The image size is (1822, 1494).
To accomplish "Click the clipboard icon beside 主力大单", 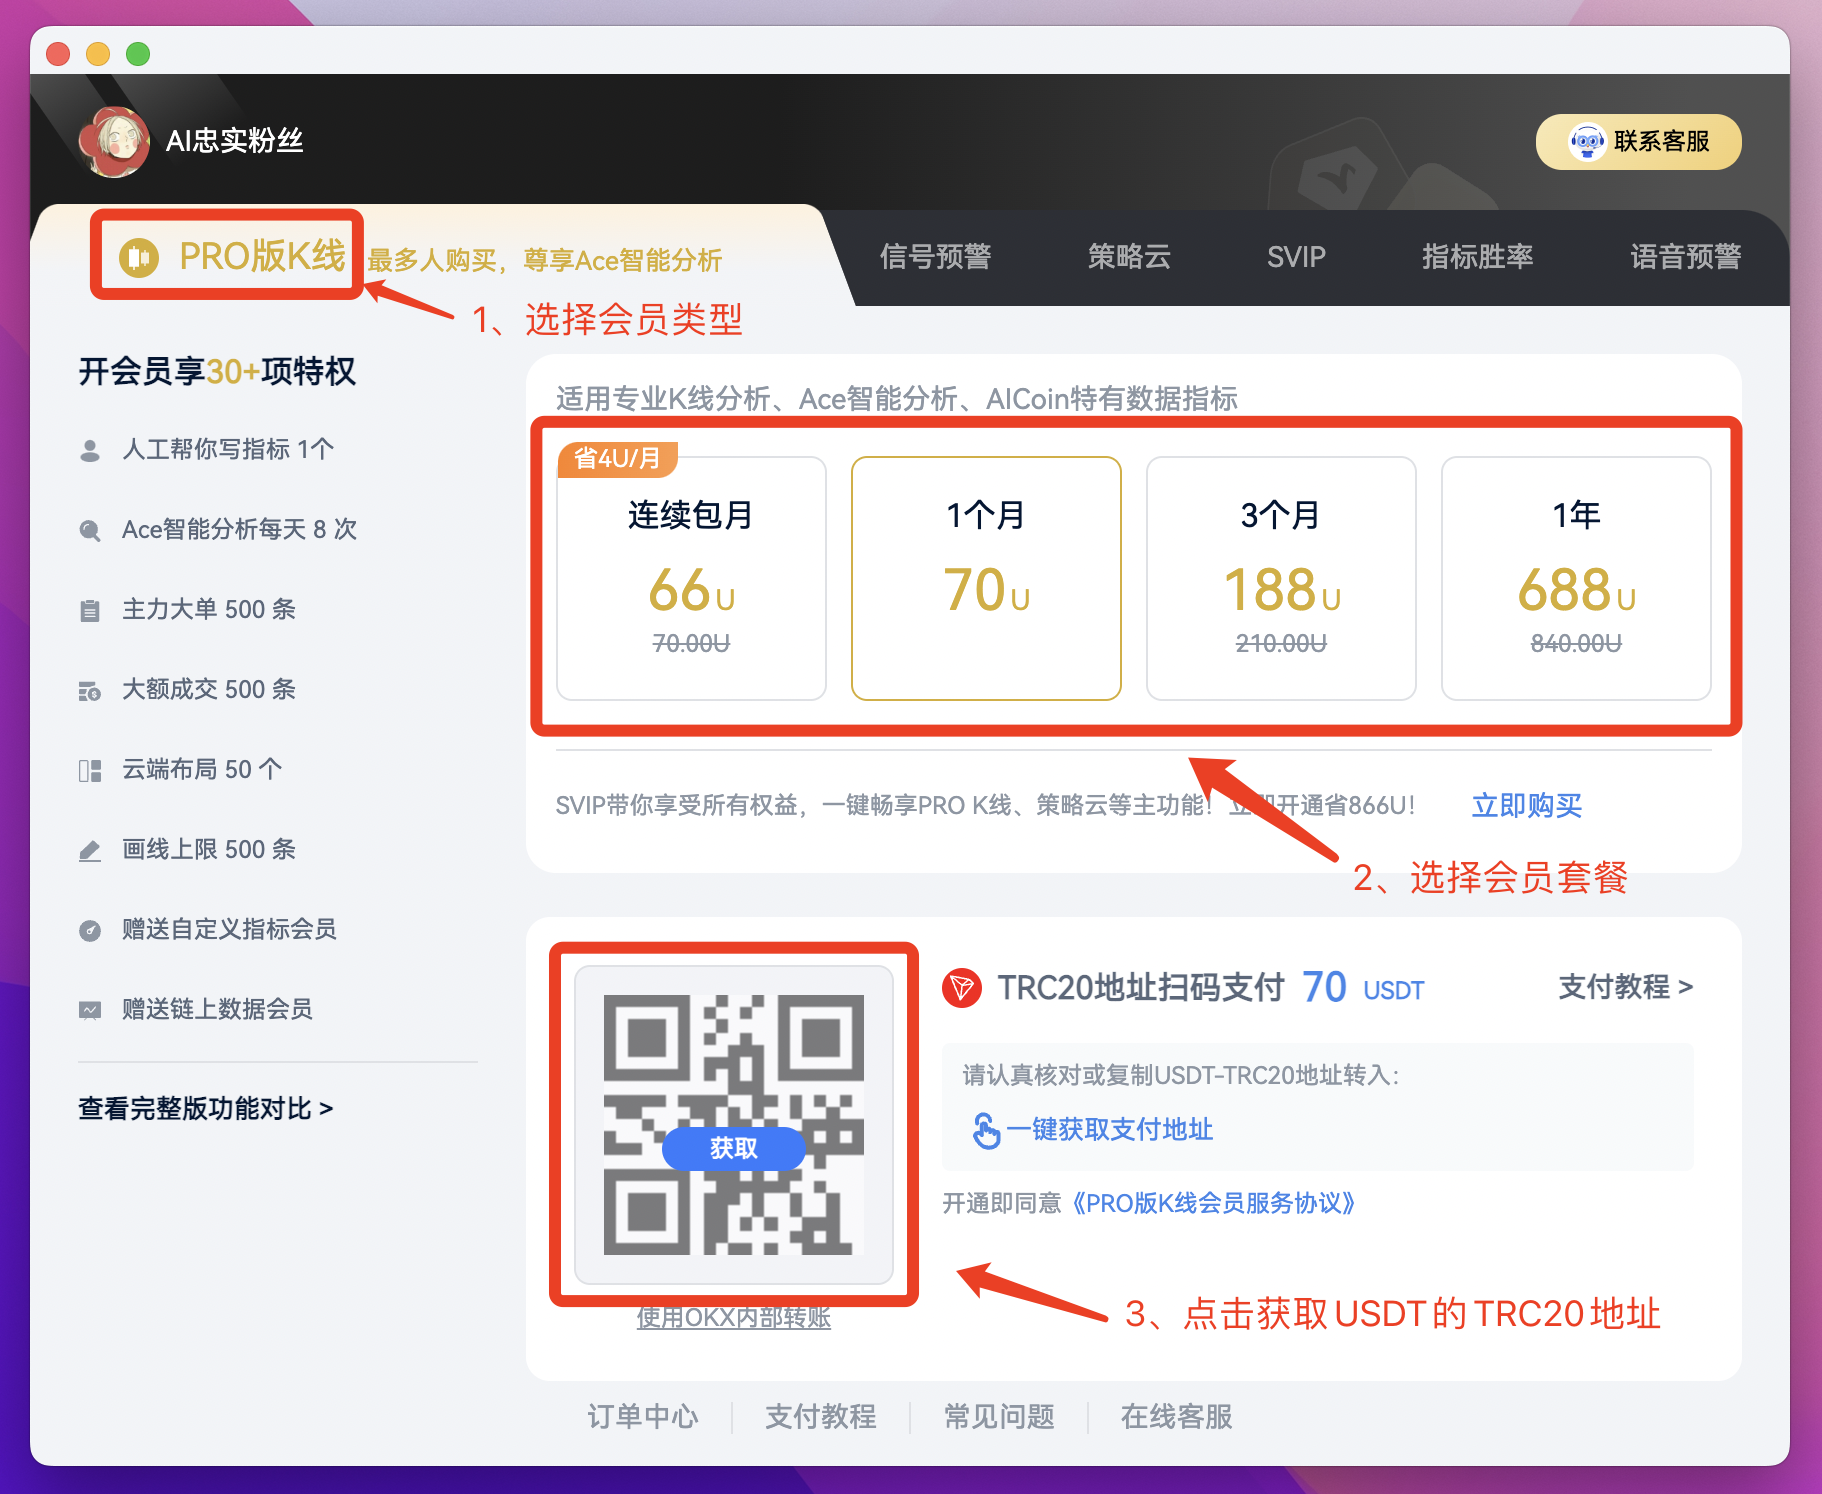I will (x=90, y=610).
